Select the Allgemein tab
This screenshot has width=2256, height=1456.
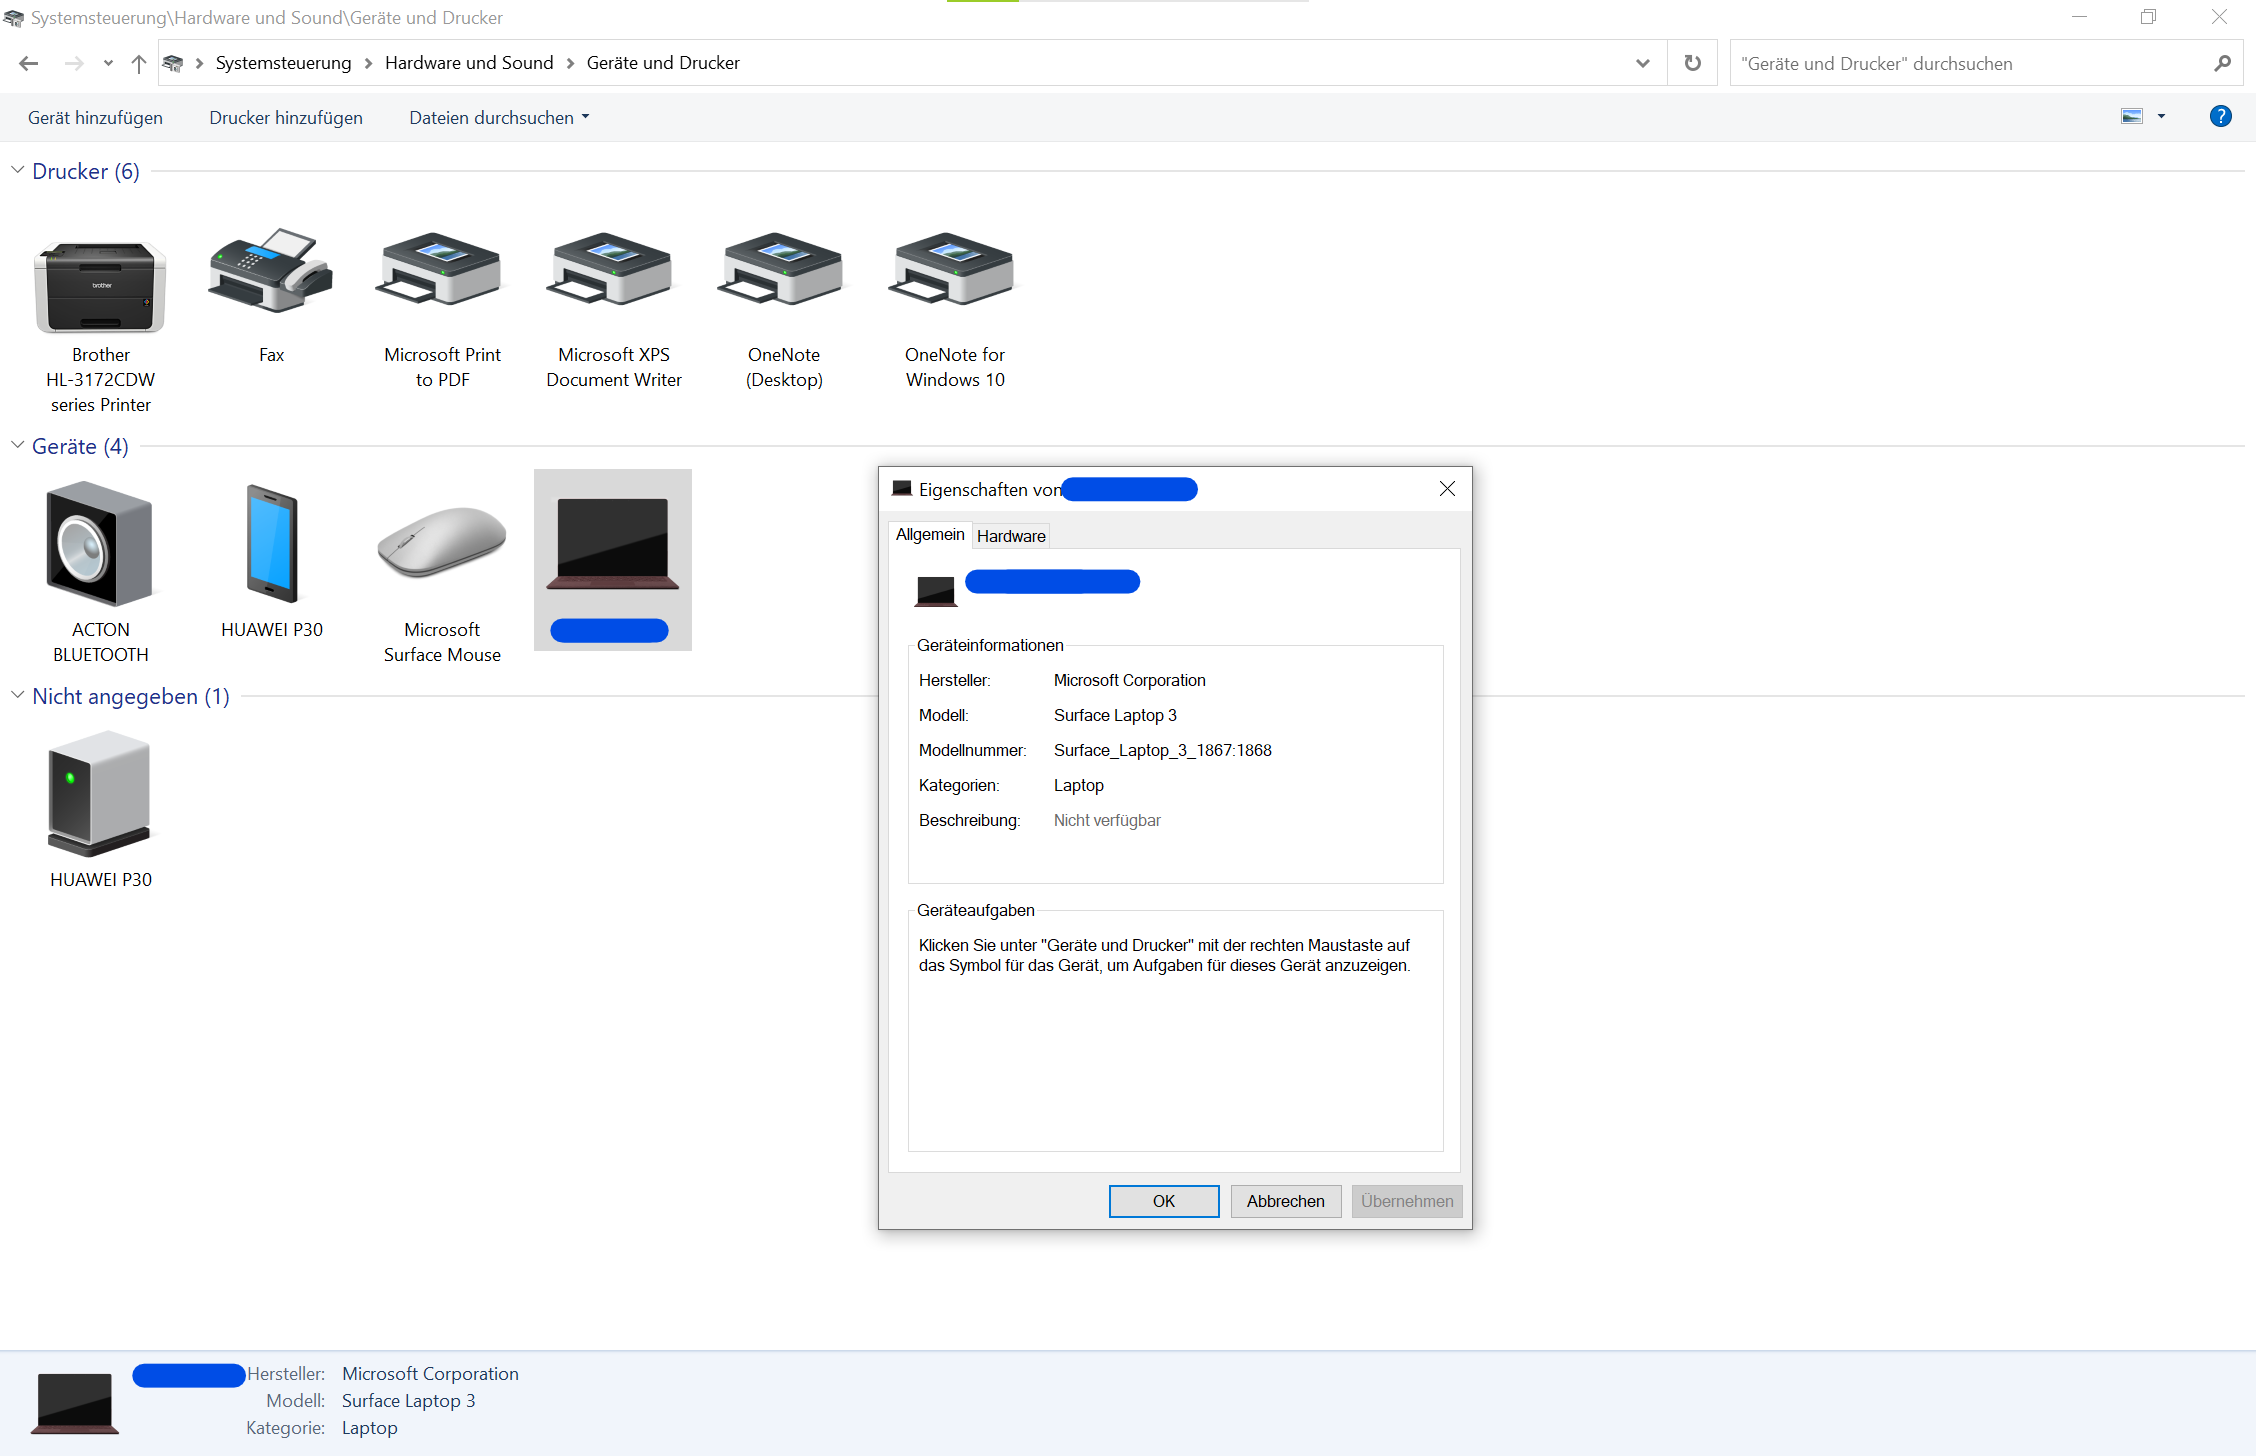pos(930,535)
